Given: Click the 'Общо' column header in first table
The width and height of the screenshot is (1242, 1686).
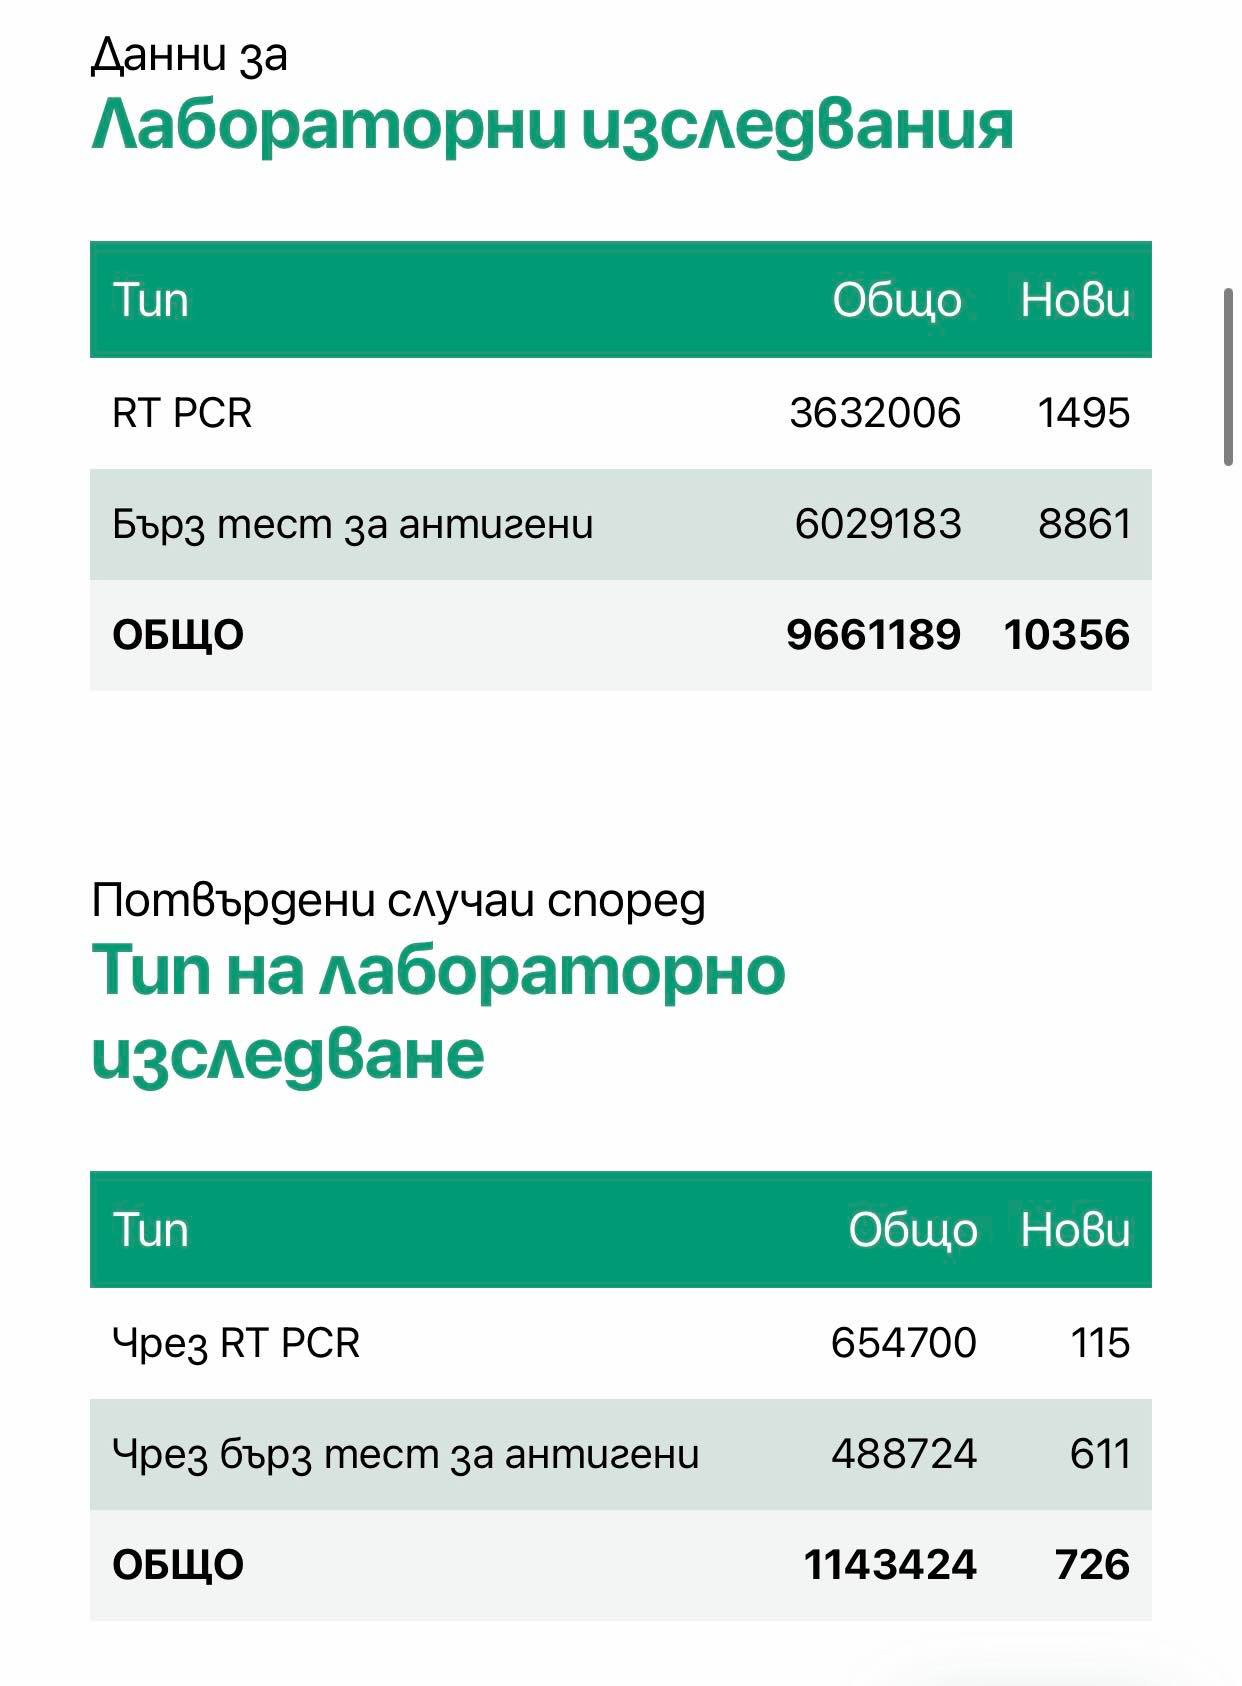Looking at the screenshot, I should tap(897, 301).
